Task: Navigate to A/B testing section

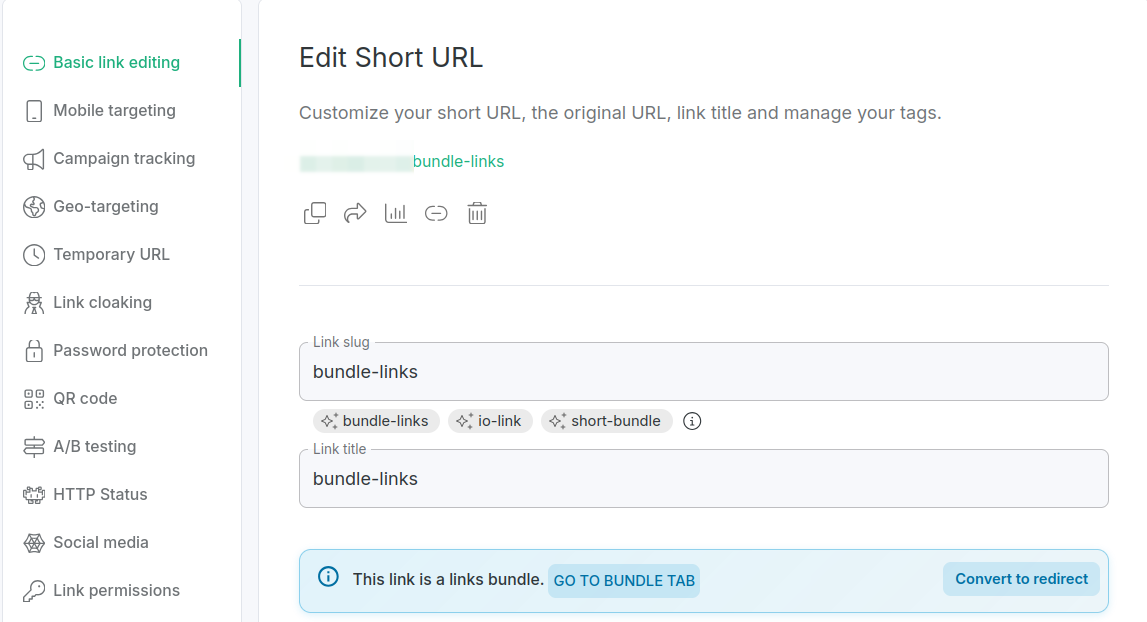Action: point(94,447)
